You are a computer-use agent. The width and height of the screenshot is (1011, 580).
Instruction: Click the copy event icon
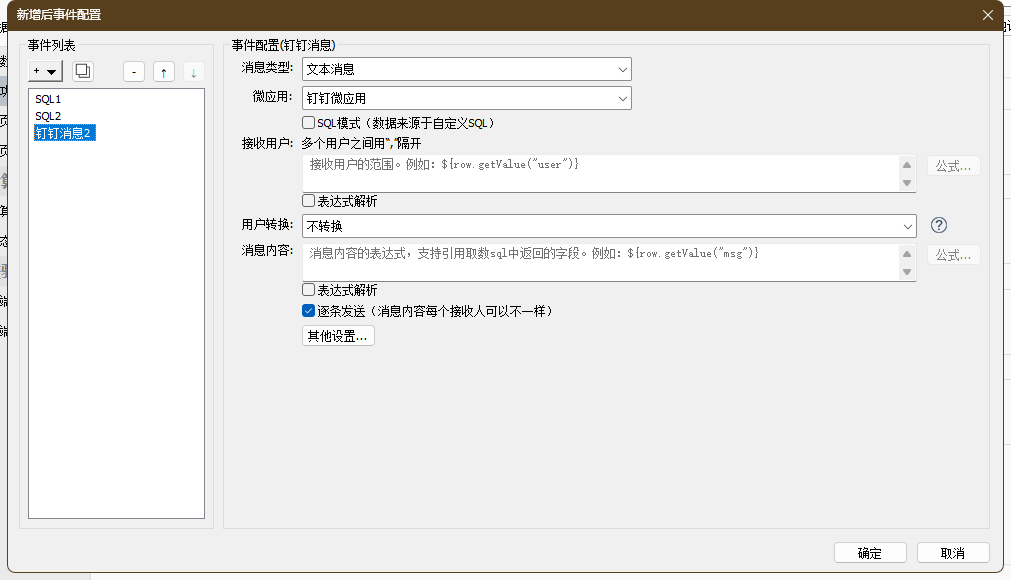pyautogui.click(x=83, y=71)
